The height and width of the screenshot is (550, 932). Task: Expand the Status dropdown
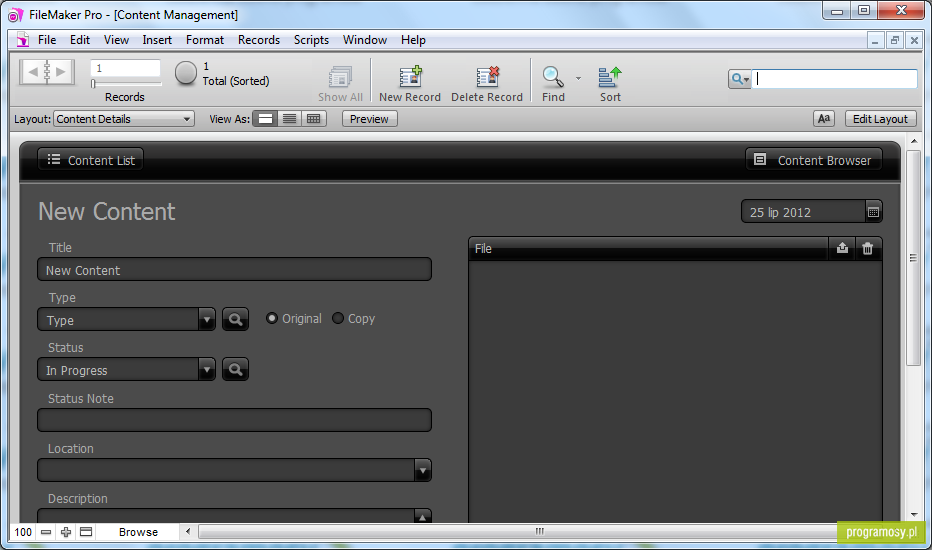click(x=206, y=370)
